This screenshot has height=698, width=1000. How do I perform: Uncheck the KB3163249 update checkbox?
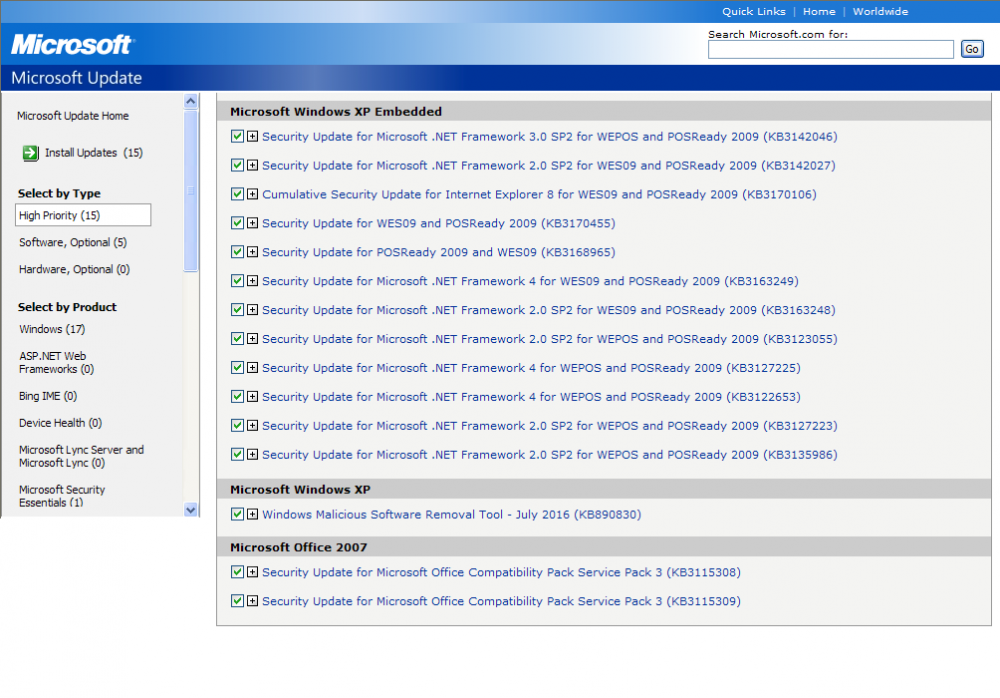pos(237,281)
